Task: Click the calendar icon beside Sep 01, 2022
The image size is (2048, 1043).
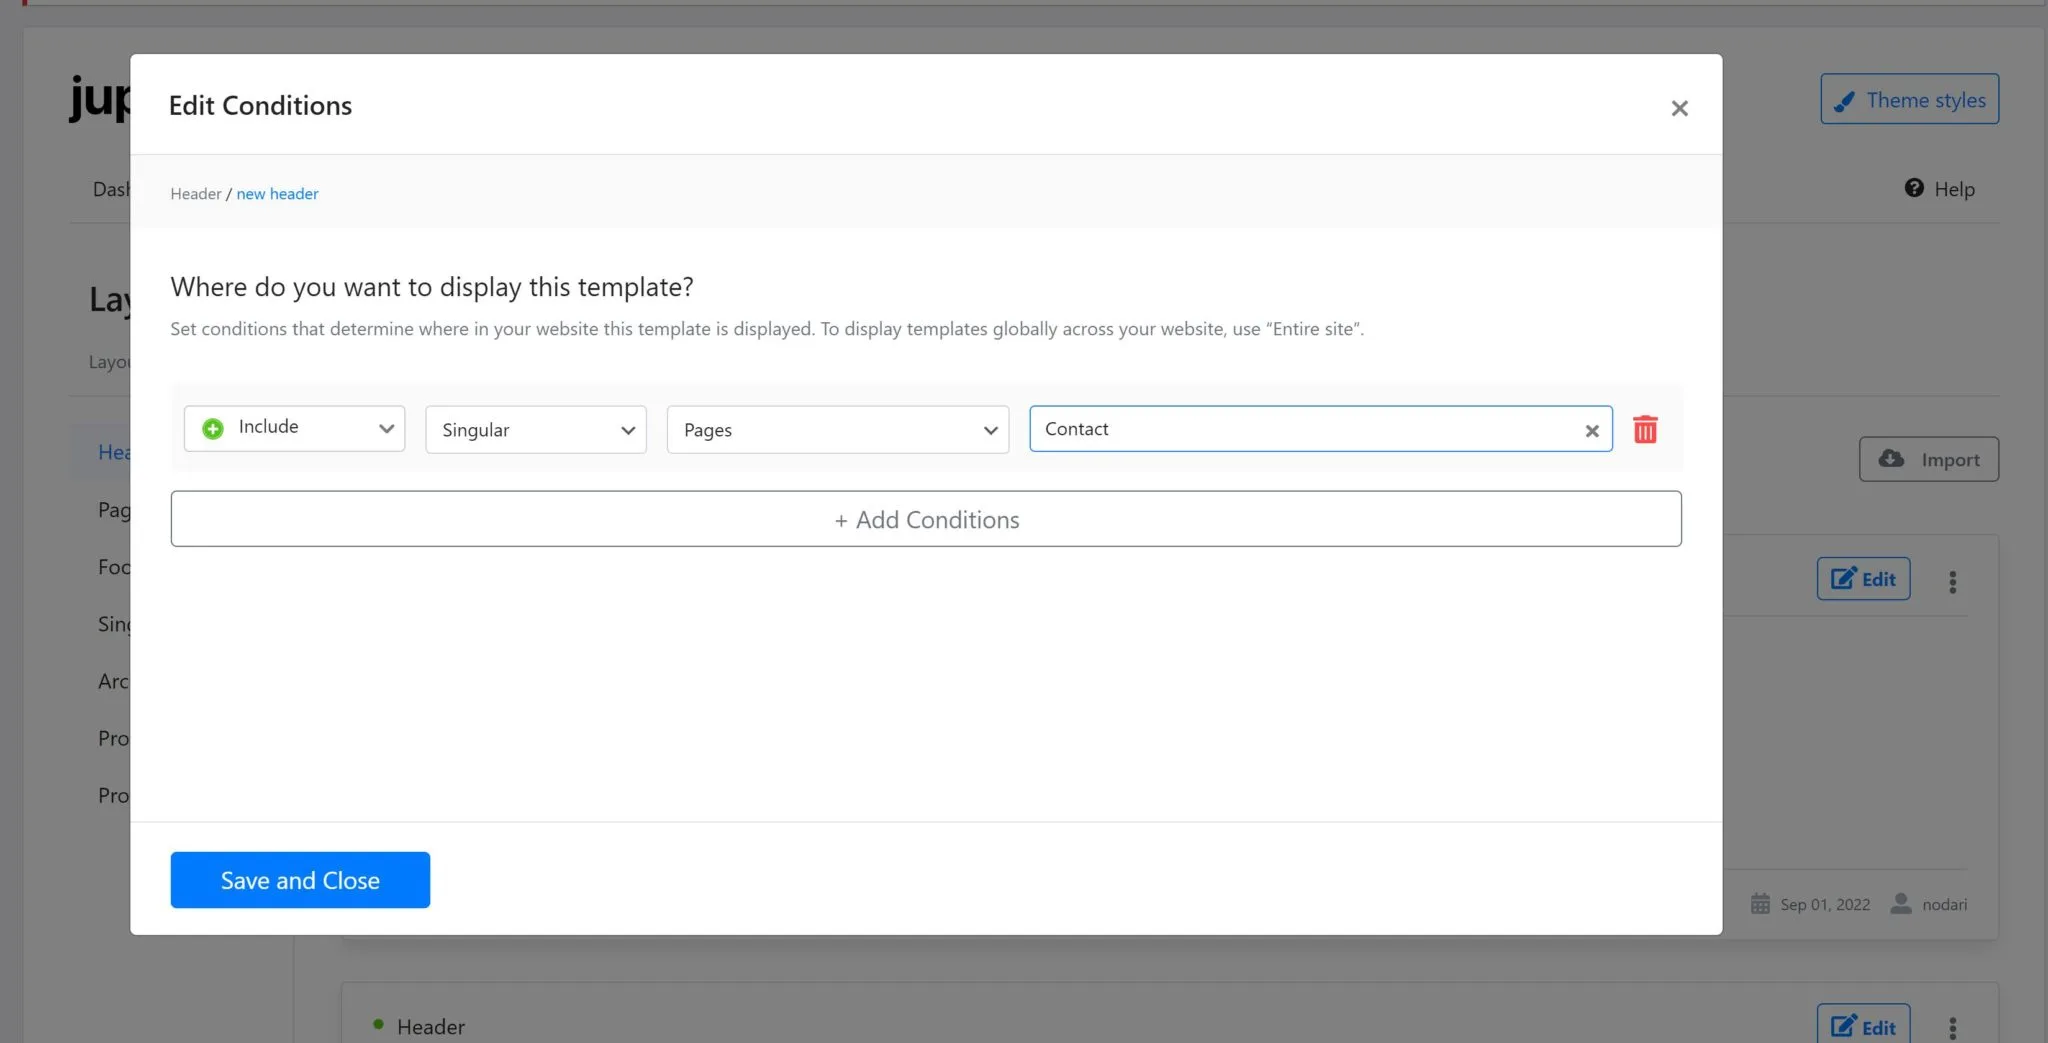Action: click(1760, 904)
